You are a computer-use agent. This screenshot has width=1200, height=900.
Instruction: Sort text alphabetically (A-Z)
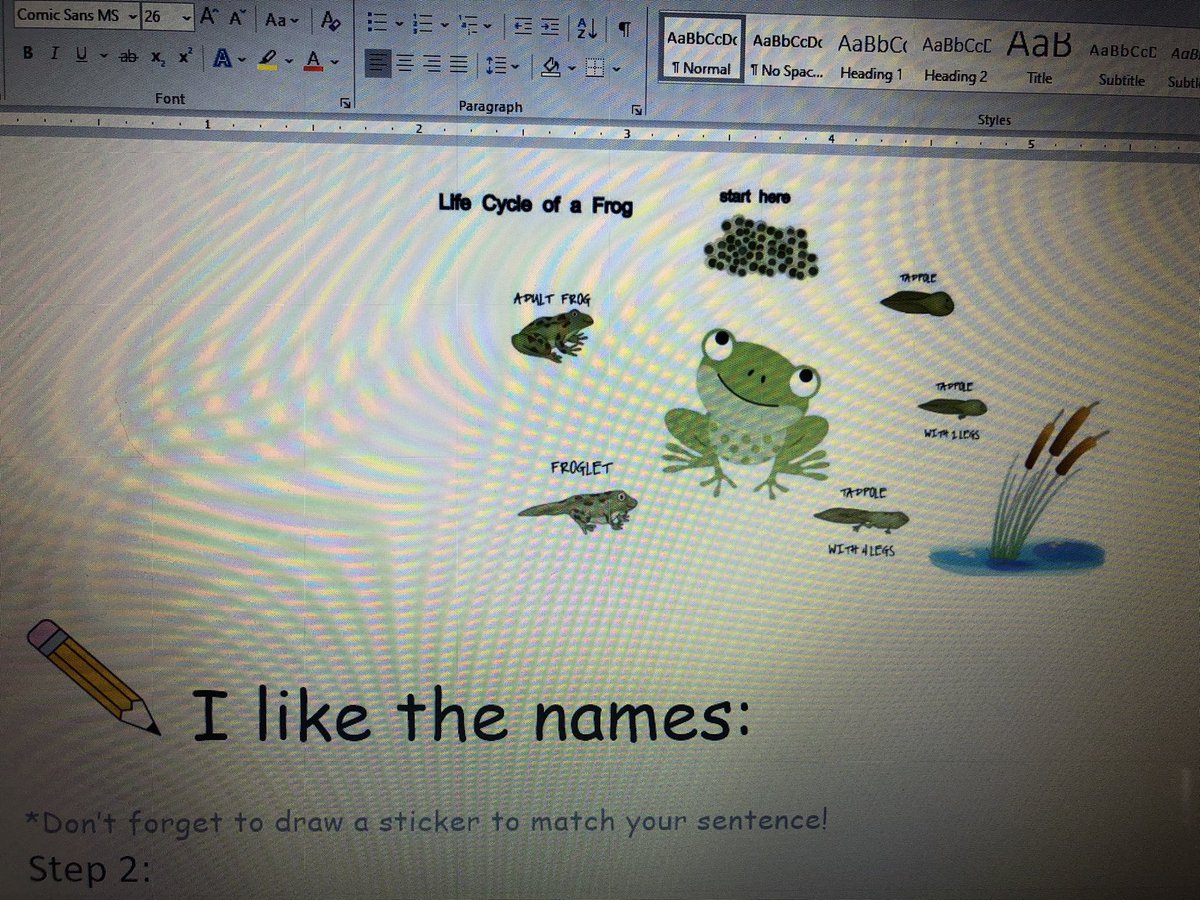pos(588,29)
